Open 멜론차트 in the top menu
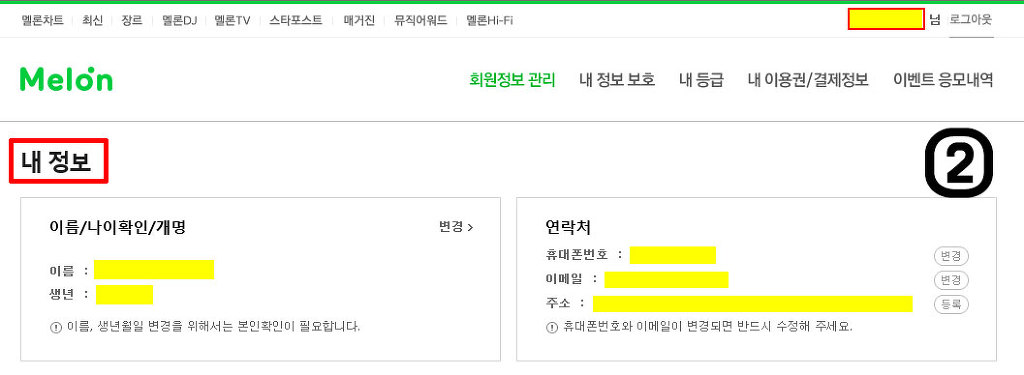The image size is (1024, 375). 42,20
